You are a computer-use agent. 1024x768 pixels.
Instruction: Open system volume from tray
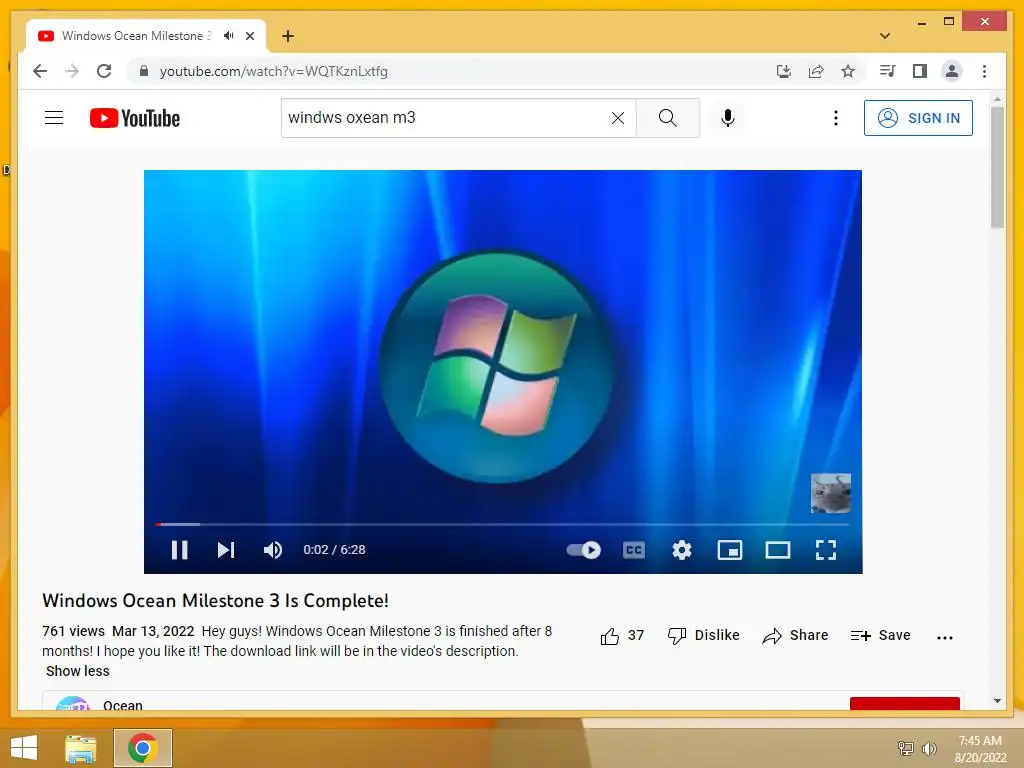(929, 748)
